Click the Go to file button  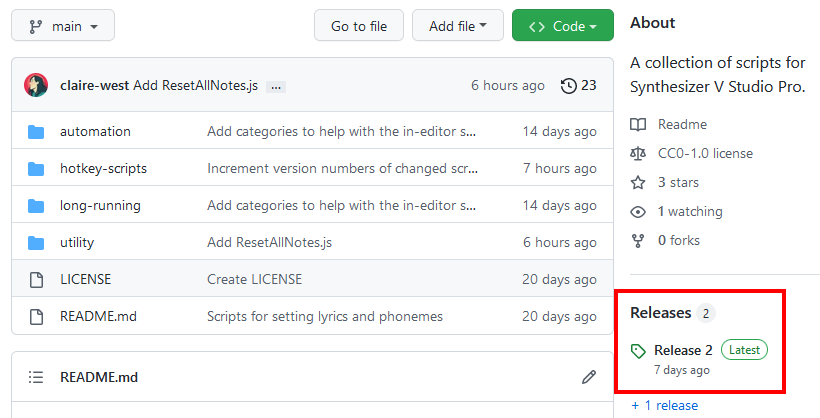(358, 26)
